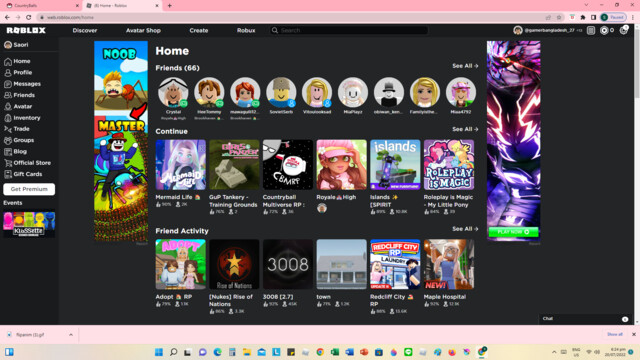
Task: Bookmark this page with the star icon
Action: tap(559, 17)
